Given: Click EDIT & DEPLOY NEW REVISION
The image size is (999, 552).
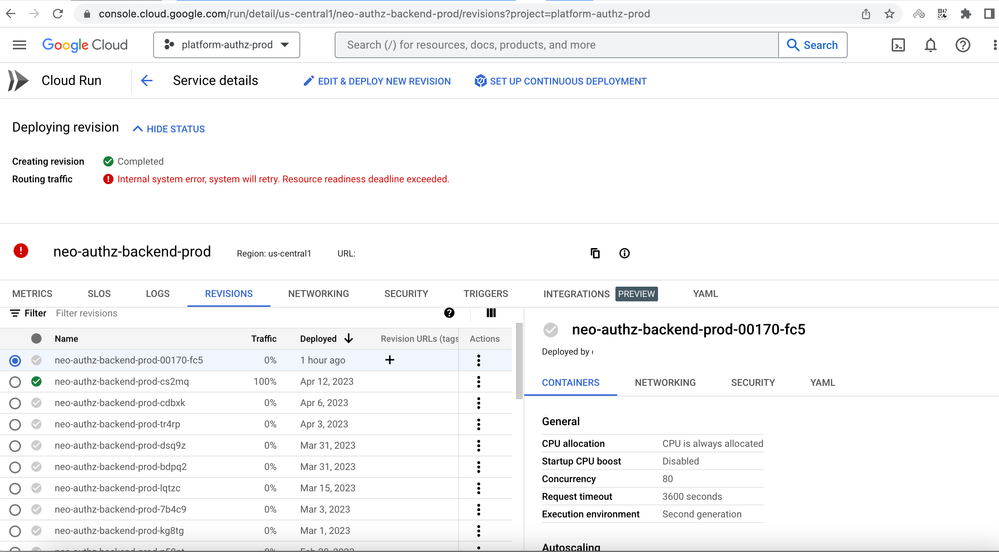Looking at the screenshot, I should click(x=377, y=81).
